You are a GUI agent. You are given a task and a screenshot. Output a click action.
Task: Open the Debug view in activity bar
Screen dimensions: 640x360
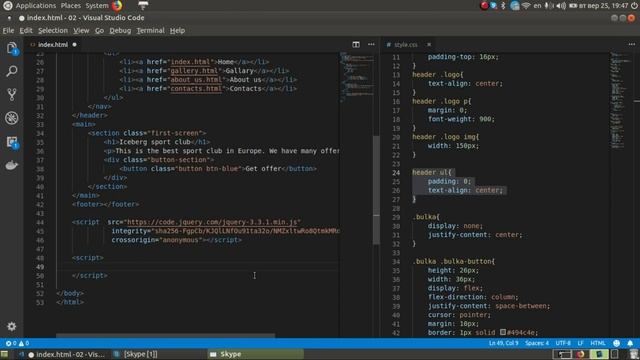click(x=12, y=118)
